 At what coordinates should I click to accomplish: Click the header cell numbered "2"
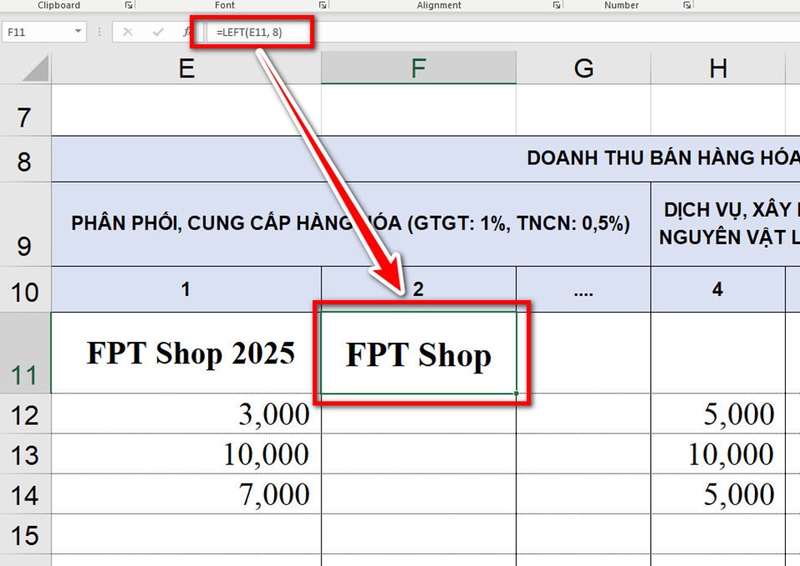tap(419, 289)
